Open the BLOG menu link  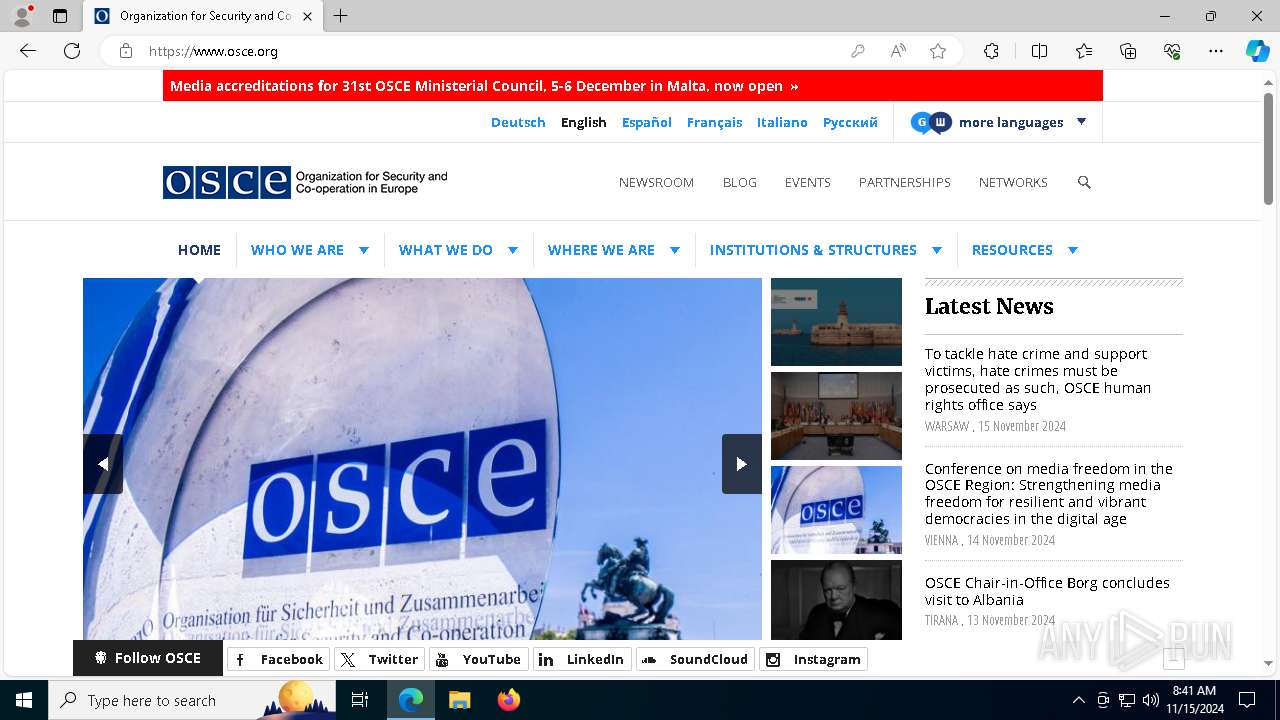(x=740, y=182)
